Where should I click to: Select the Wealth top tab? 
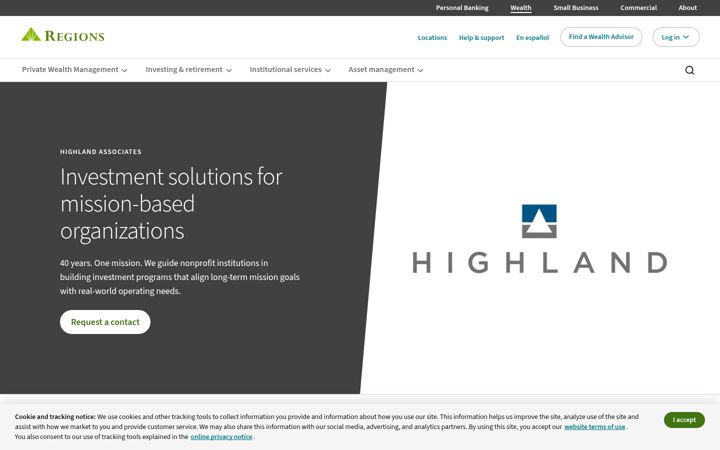click(521, 8)
